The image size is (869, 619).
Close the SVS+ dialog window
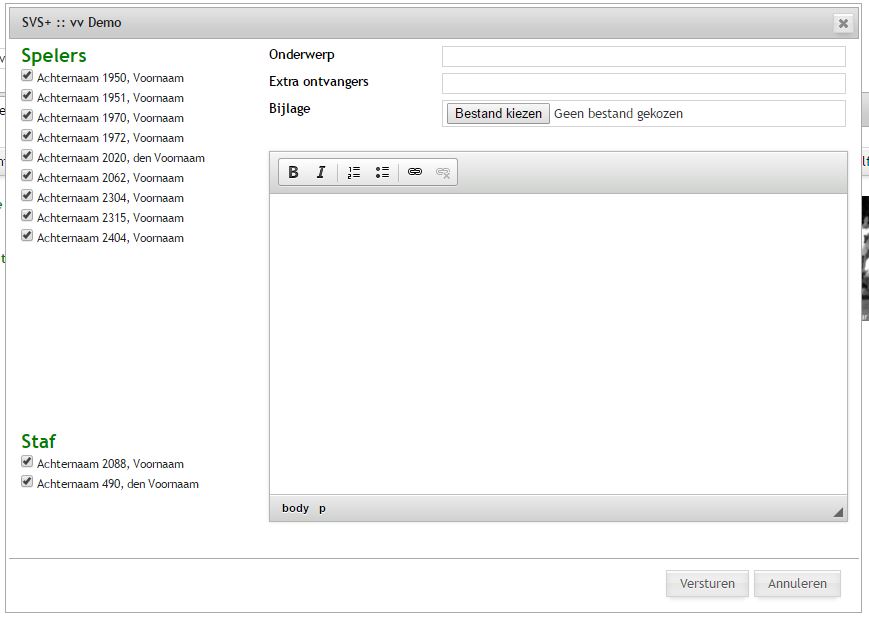[x=843, y=23]
